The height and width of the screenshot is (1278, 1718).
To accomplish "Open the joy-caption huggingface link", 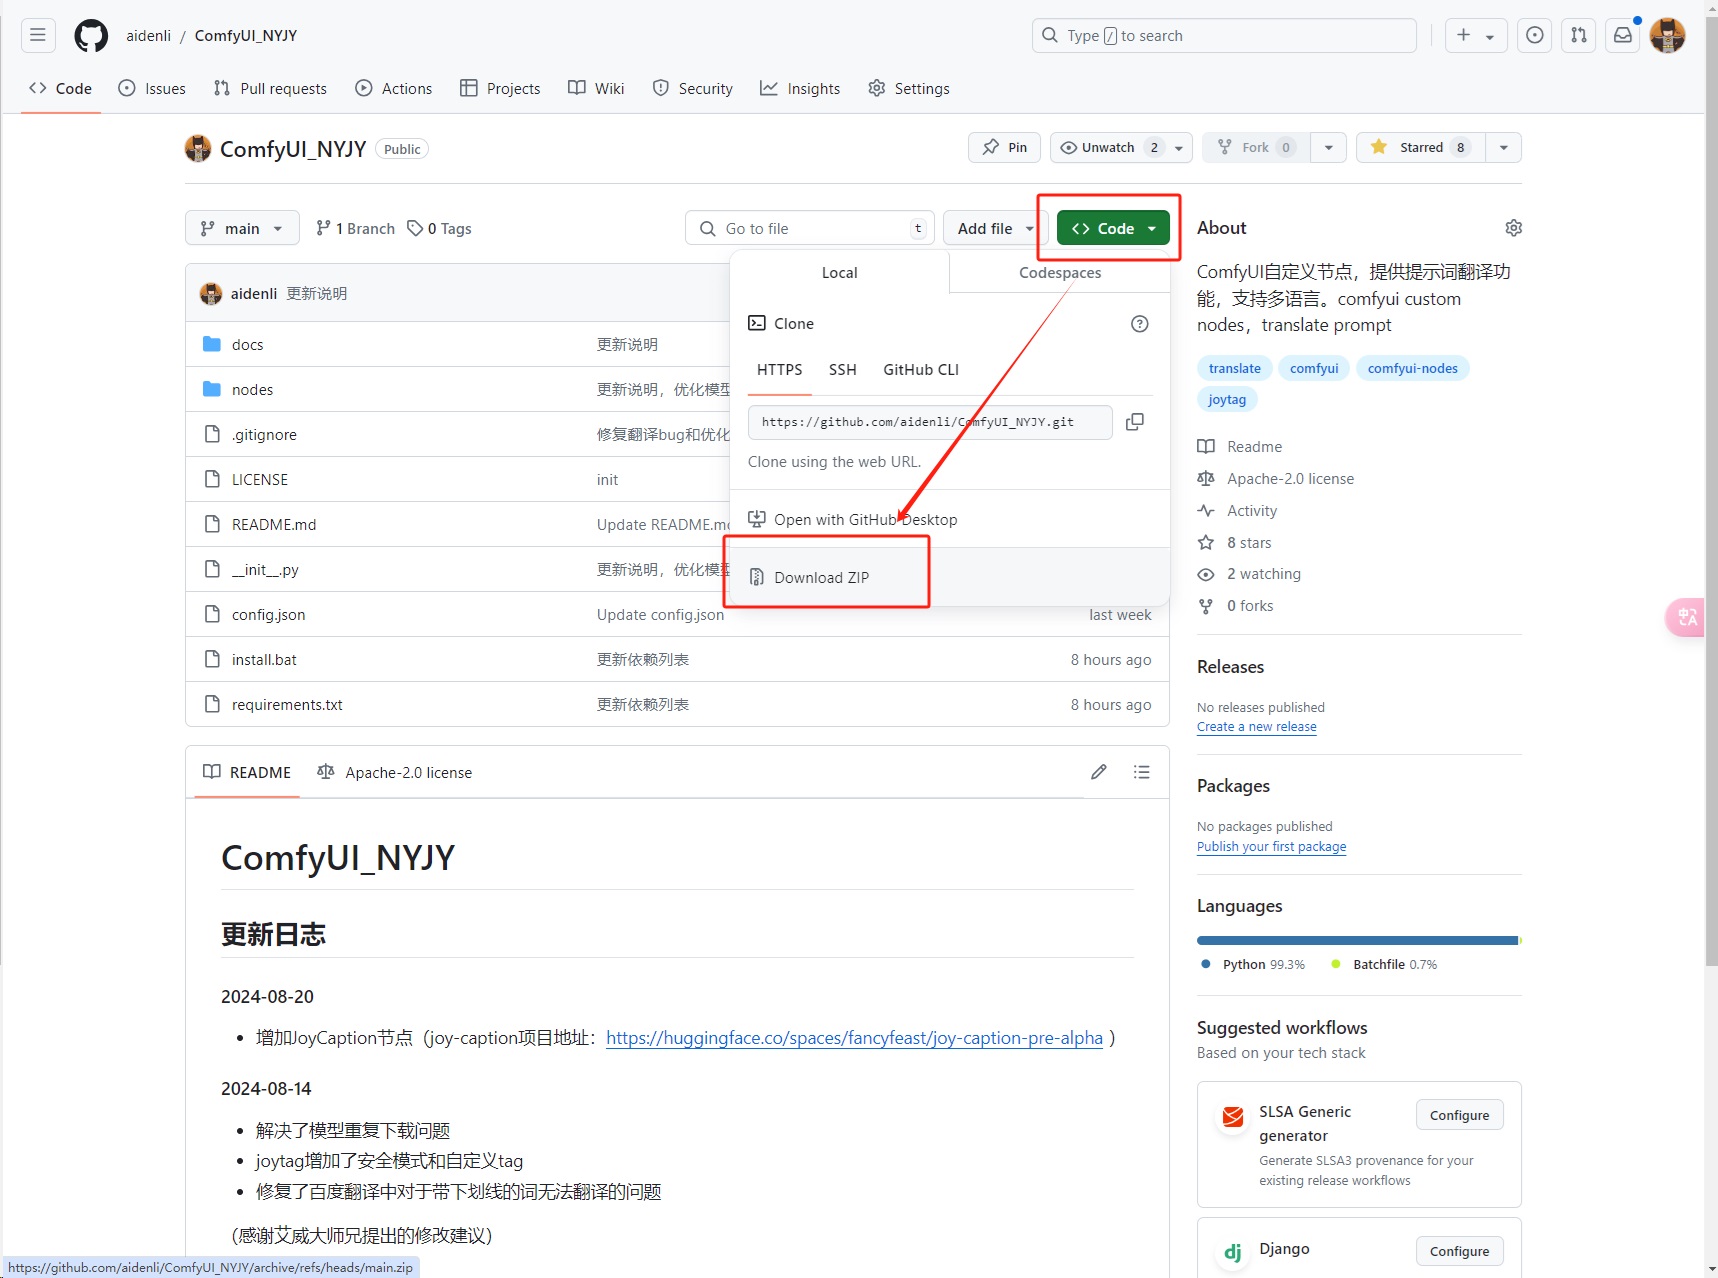I will [854, 1038].
